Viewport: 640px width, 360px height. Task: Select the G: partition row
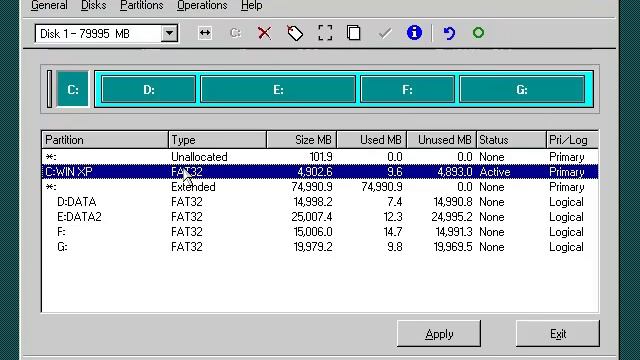pos(320,247)
